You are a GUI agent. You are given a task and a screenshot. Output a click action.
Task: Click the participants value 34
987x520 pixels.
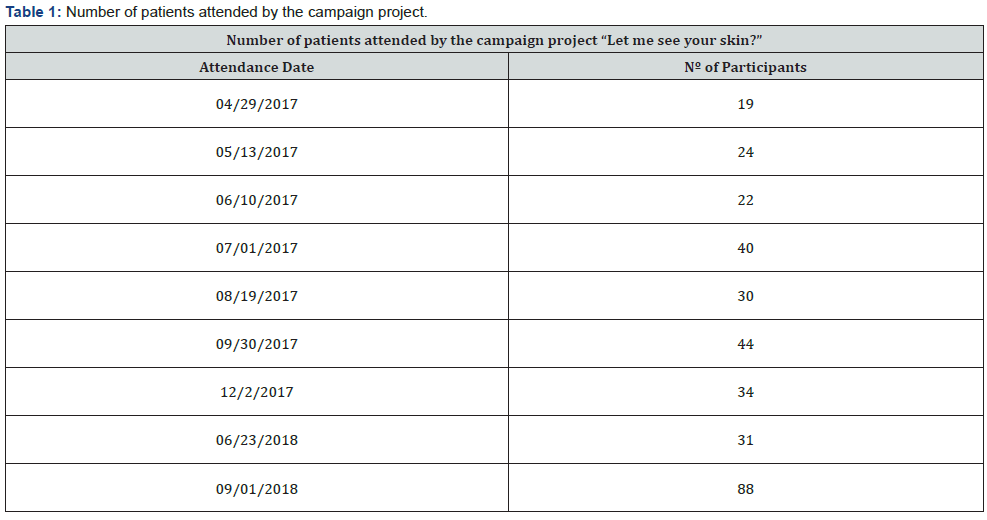tap(745, 392)
